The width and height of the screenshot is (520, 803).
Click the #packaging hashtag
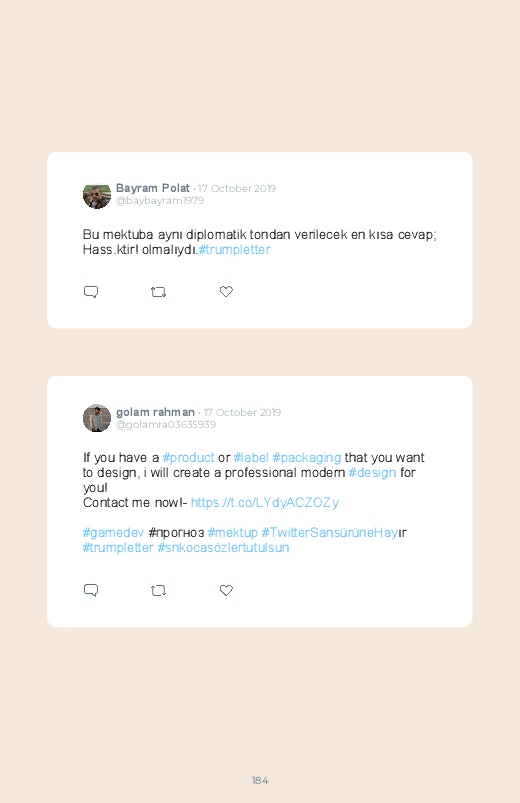pyautogui.click(x=307, y=457)
